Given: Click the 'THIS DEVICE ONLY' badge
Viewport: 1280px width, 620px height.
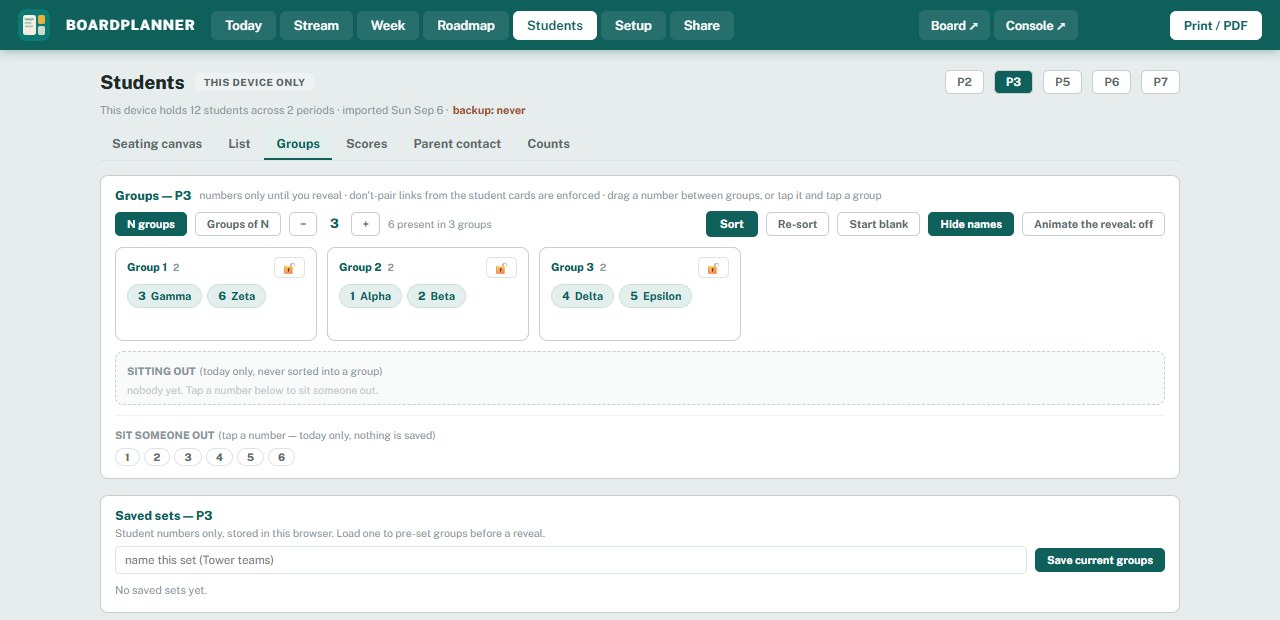Looking at the screenshot, I should pos(254,83).
